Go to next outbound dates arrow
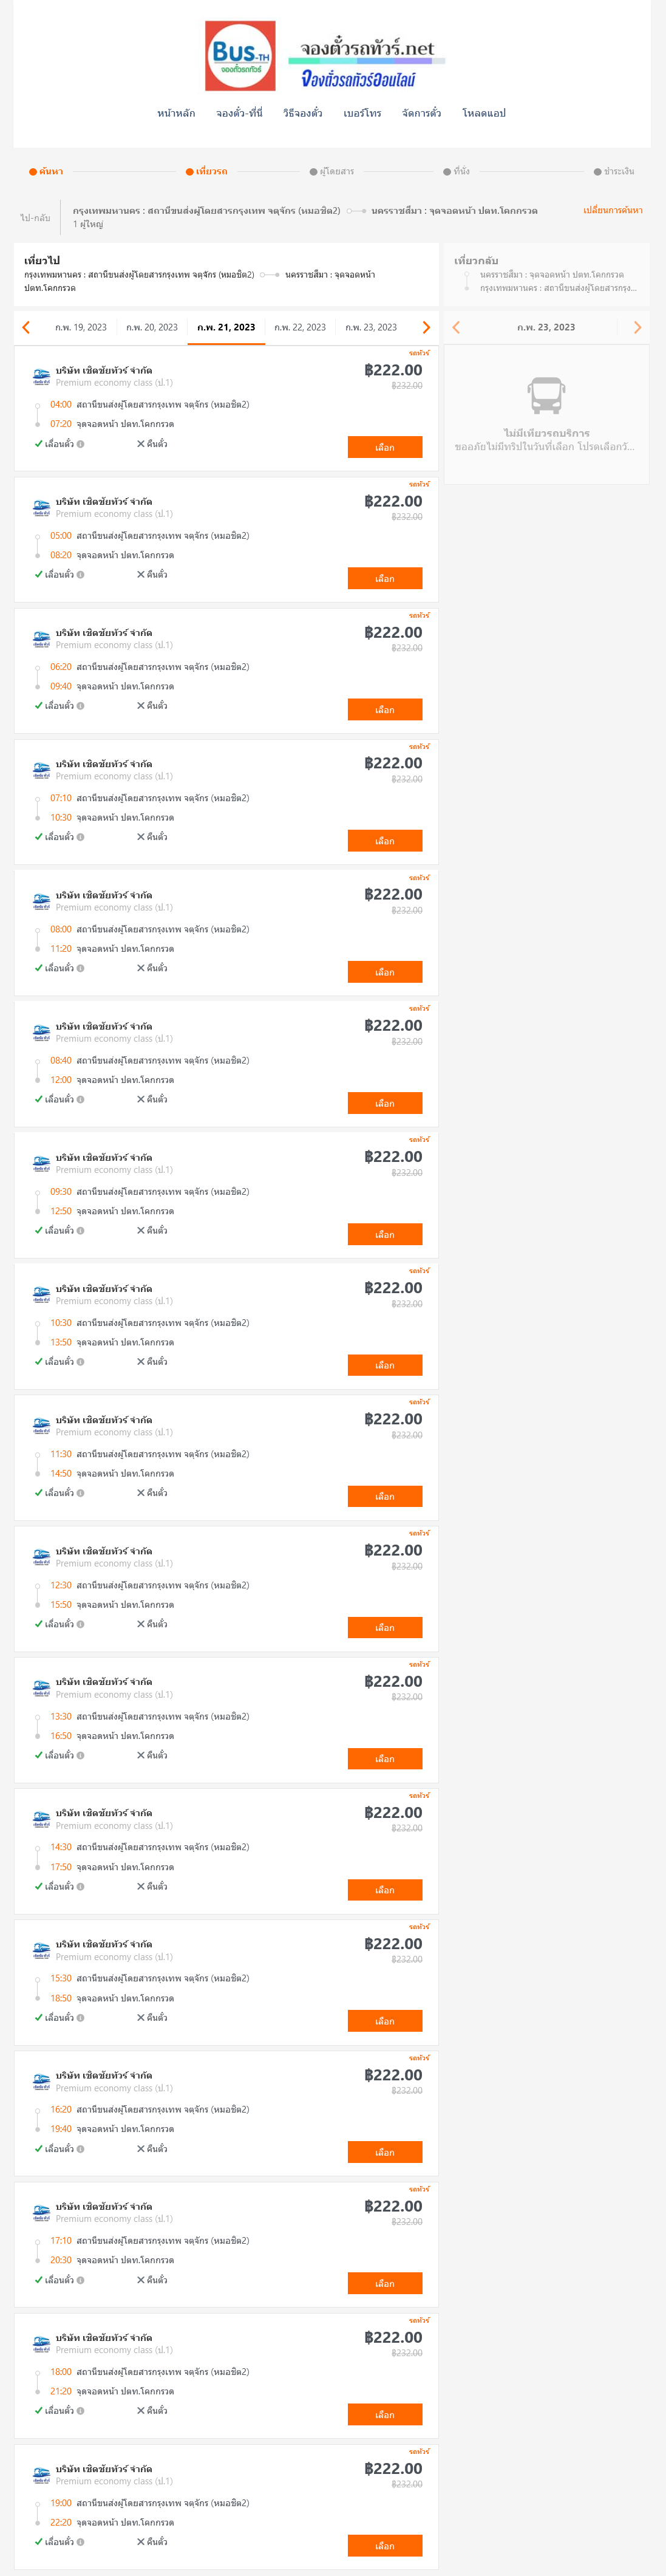The image size is (666, 2576). click(426, 327)
